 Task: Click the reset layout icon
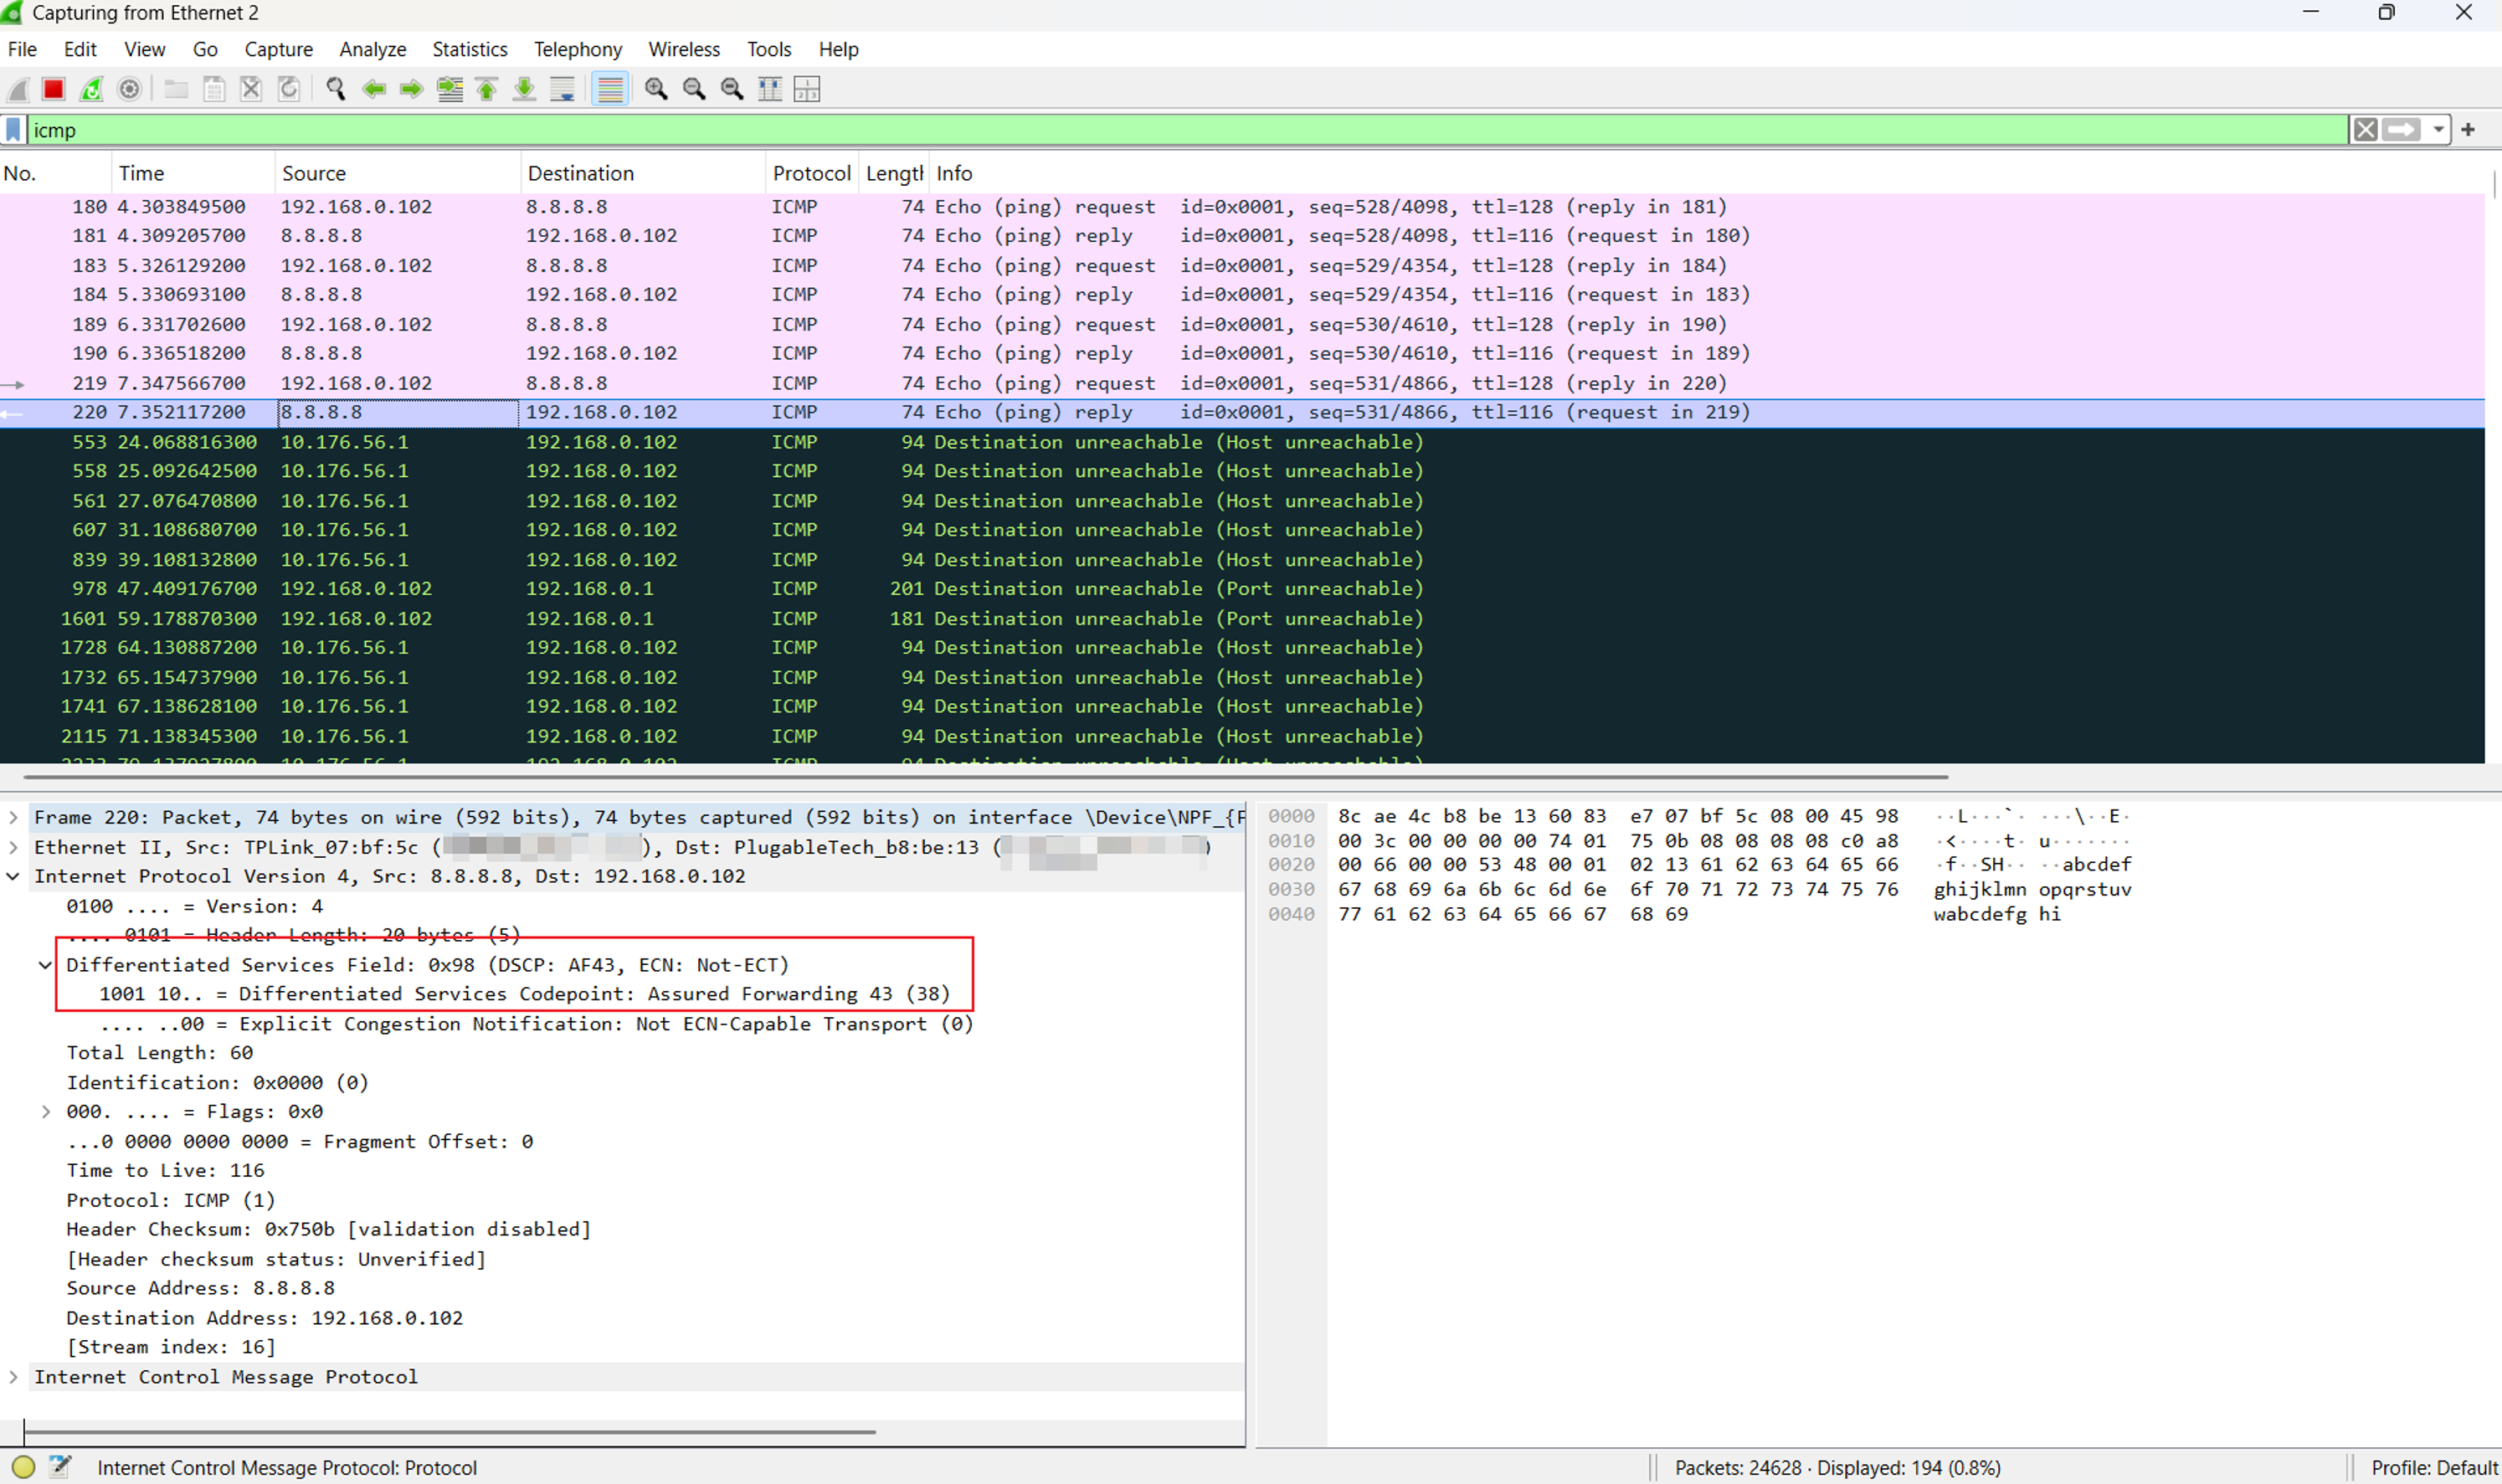click(807, 89)
